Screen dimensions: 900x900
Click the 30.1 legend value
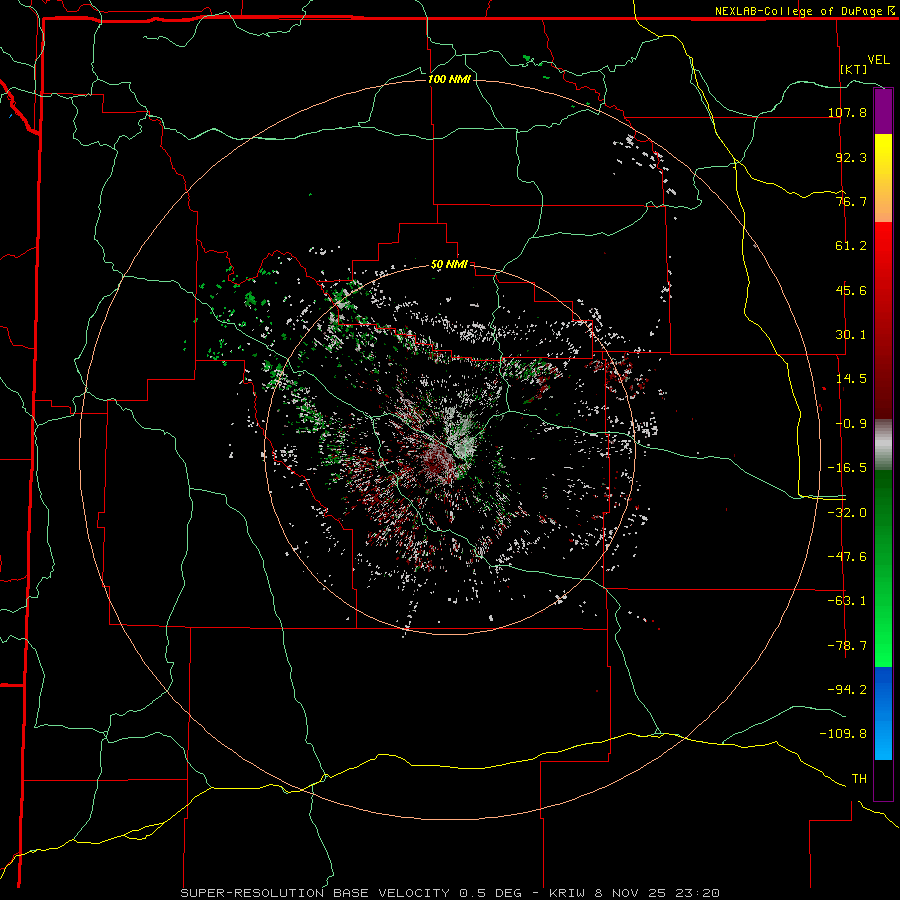pyautogui.click(x=851, y=335)
